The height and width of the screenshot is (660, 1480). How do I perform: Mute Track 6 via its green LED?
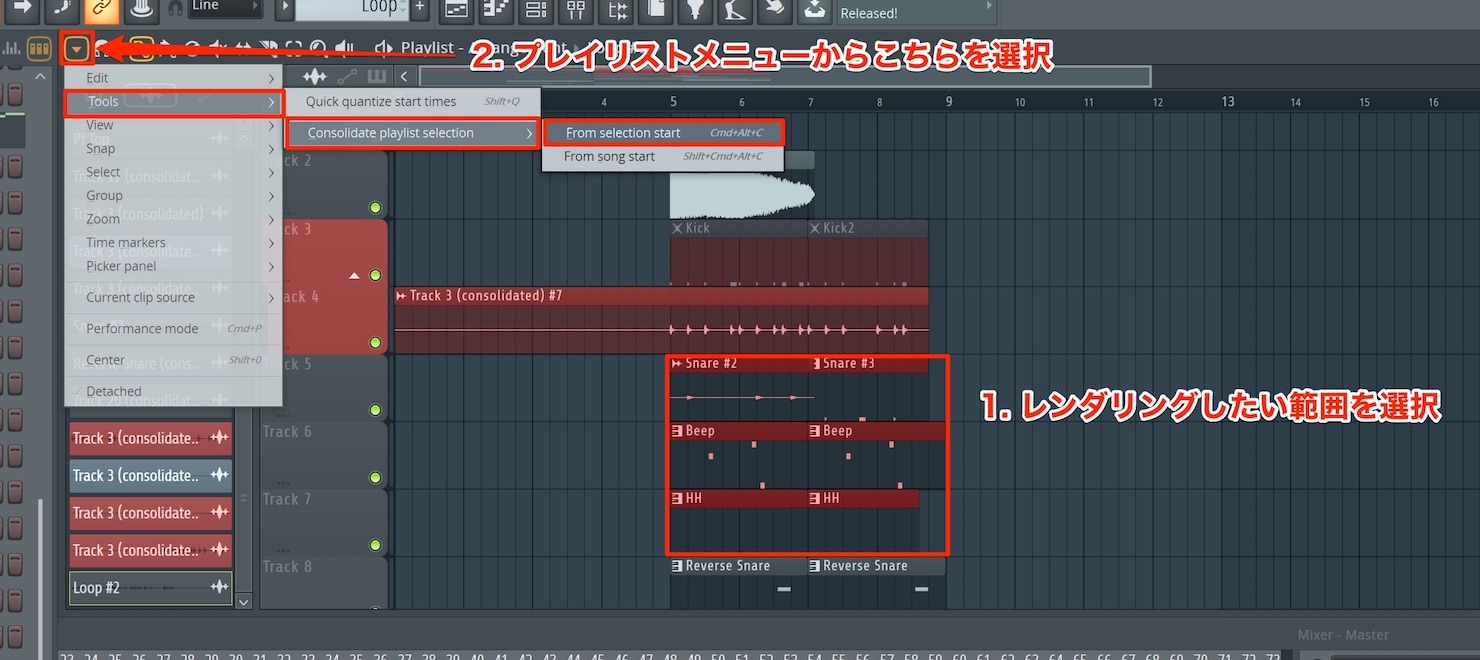(375, 478)
